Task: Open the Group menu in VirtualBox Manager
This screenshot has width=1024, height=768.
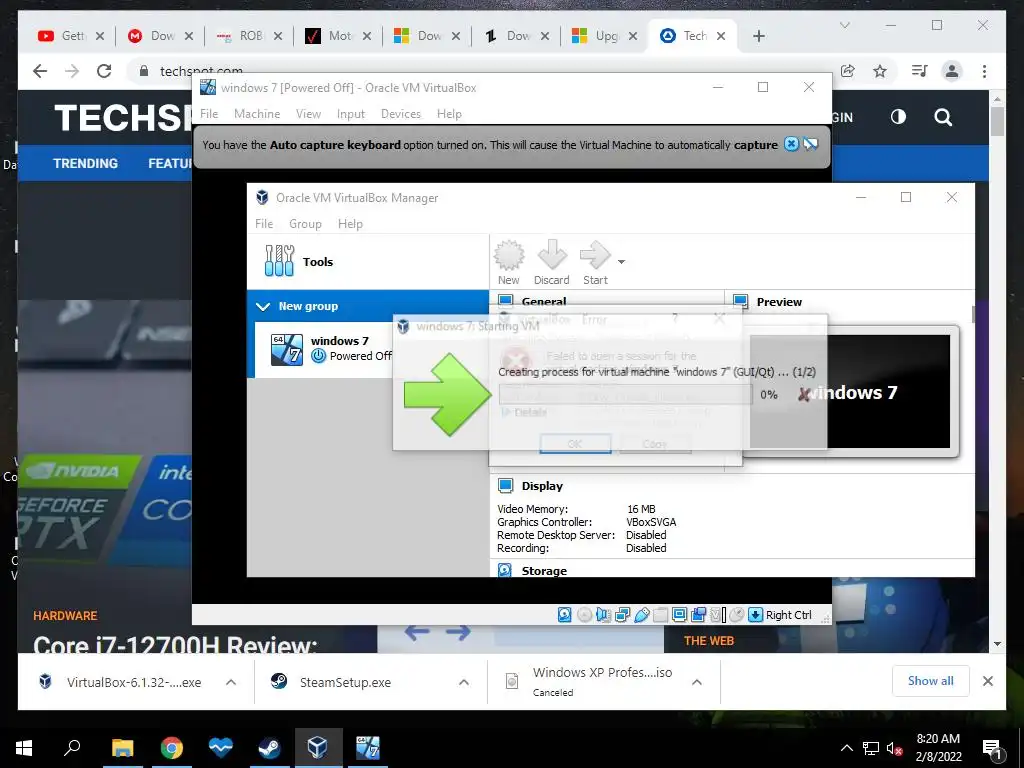Action: click(306, 224)
